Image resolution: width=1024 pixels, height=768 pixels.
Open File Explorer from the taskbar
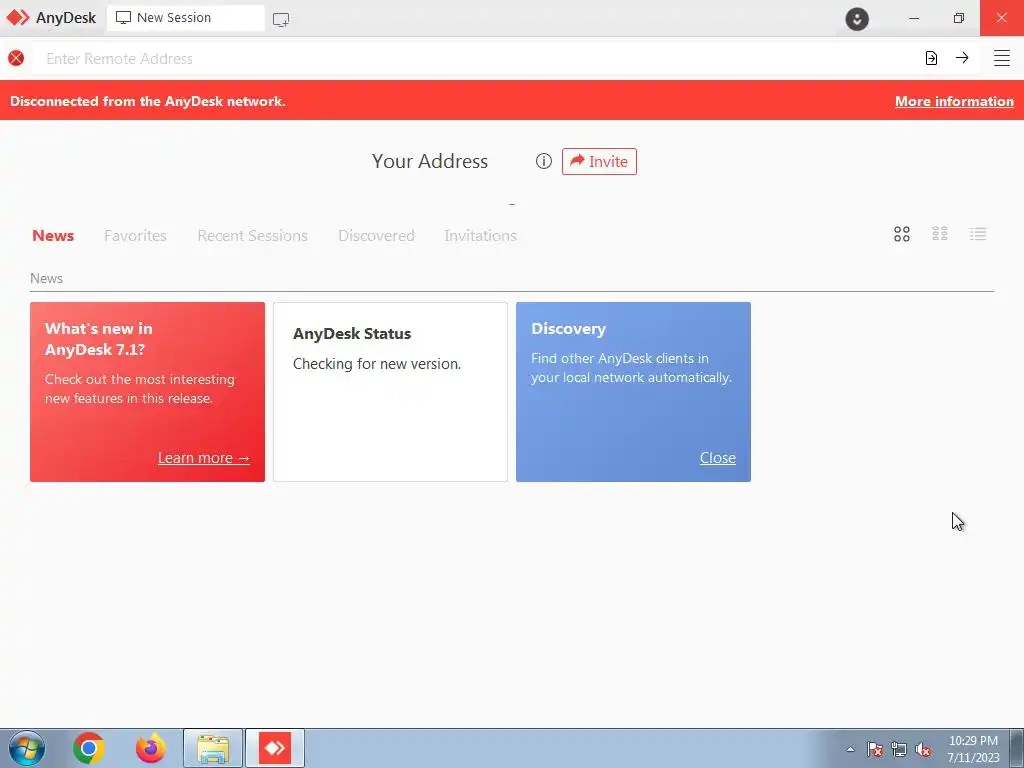213,748
